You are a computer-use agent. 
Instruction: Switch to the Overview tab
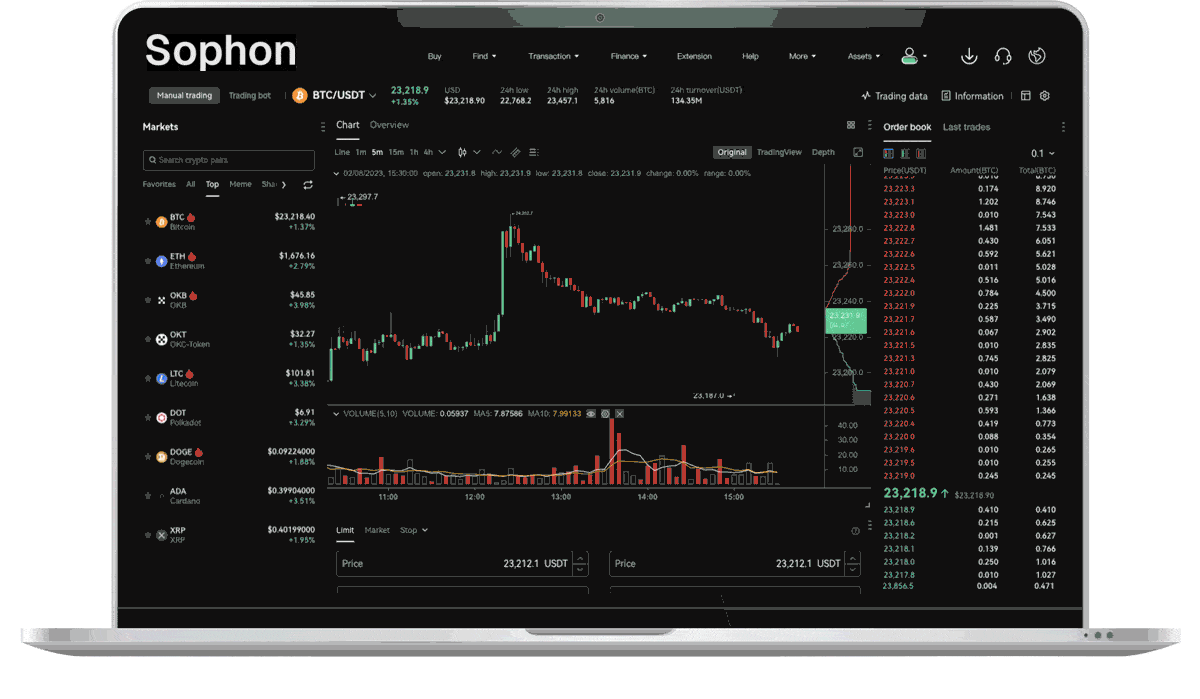click(389, 125)
